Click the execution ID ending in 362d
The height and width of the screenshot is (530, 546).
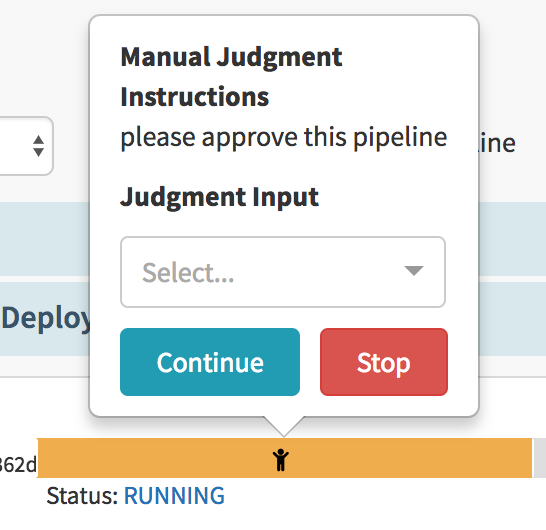click(x=17, y=465)
